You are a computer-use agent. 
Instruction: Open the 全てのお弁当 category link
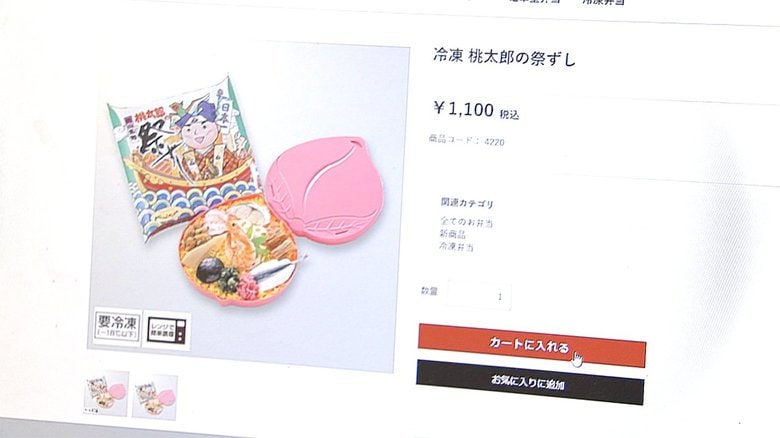[x=466, y=222]
